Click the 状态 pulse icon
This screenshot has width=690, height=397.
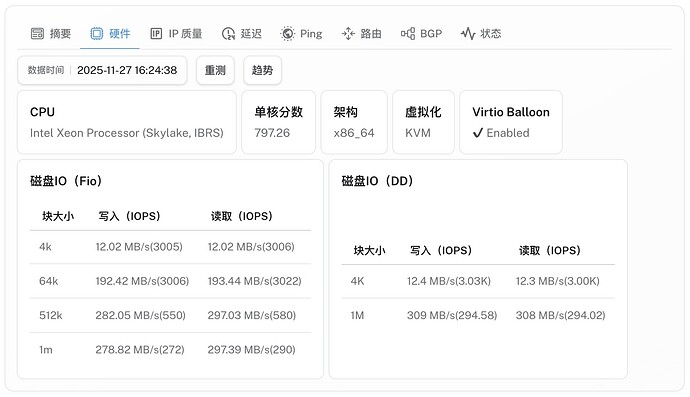468,33
